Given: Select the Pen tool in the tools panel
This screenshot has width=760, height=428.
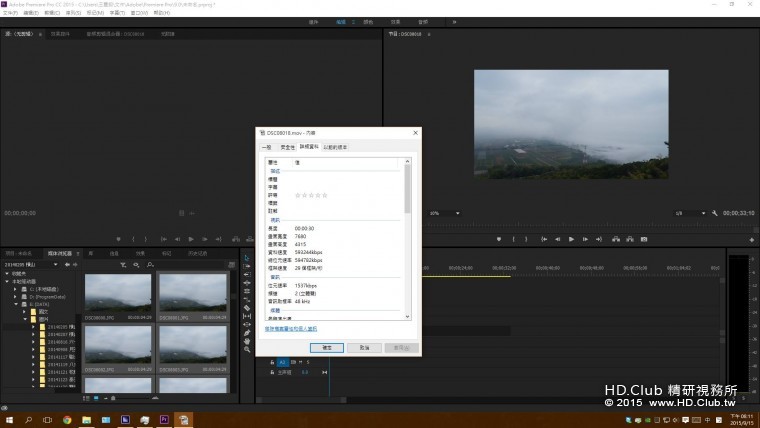Looking at the screenshot, I should tap(247, 332).
